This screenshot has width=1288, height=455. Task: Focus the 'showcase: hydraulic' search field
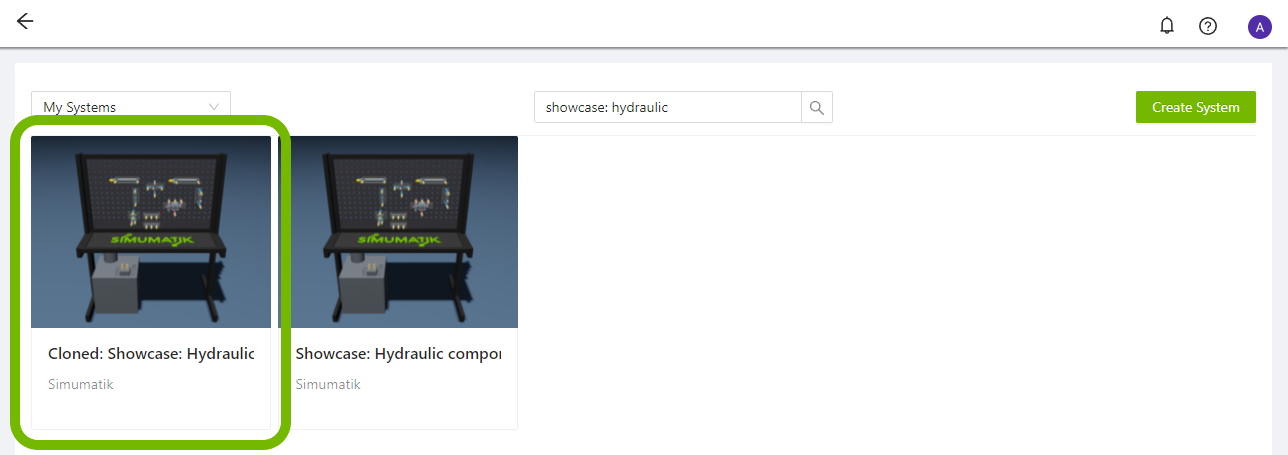[668, 107]
